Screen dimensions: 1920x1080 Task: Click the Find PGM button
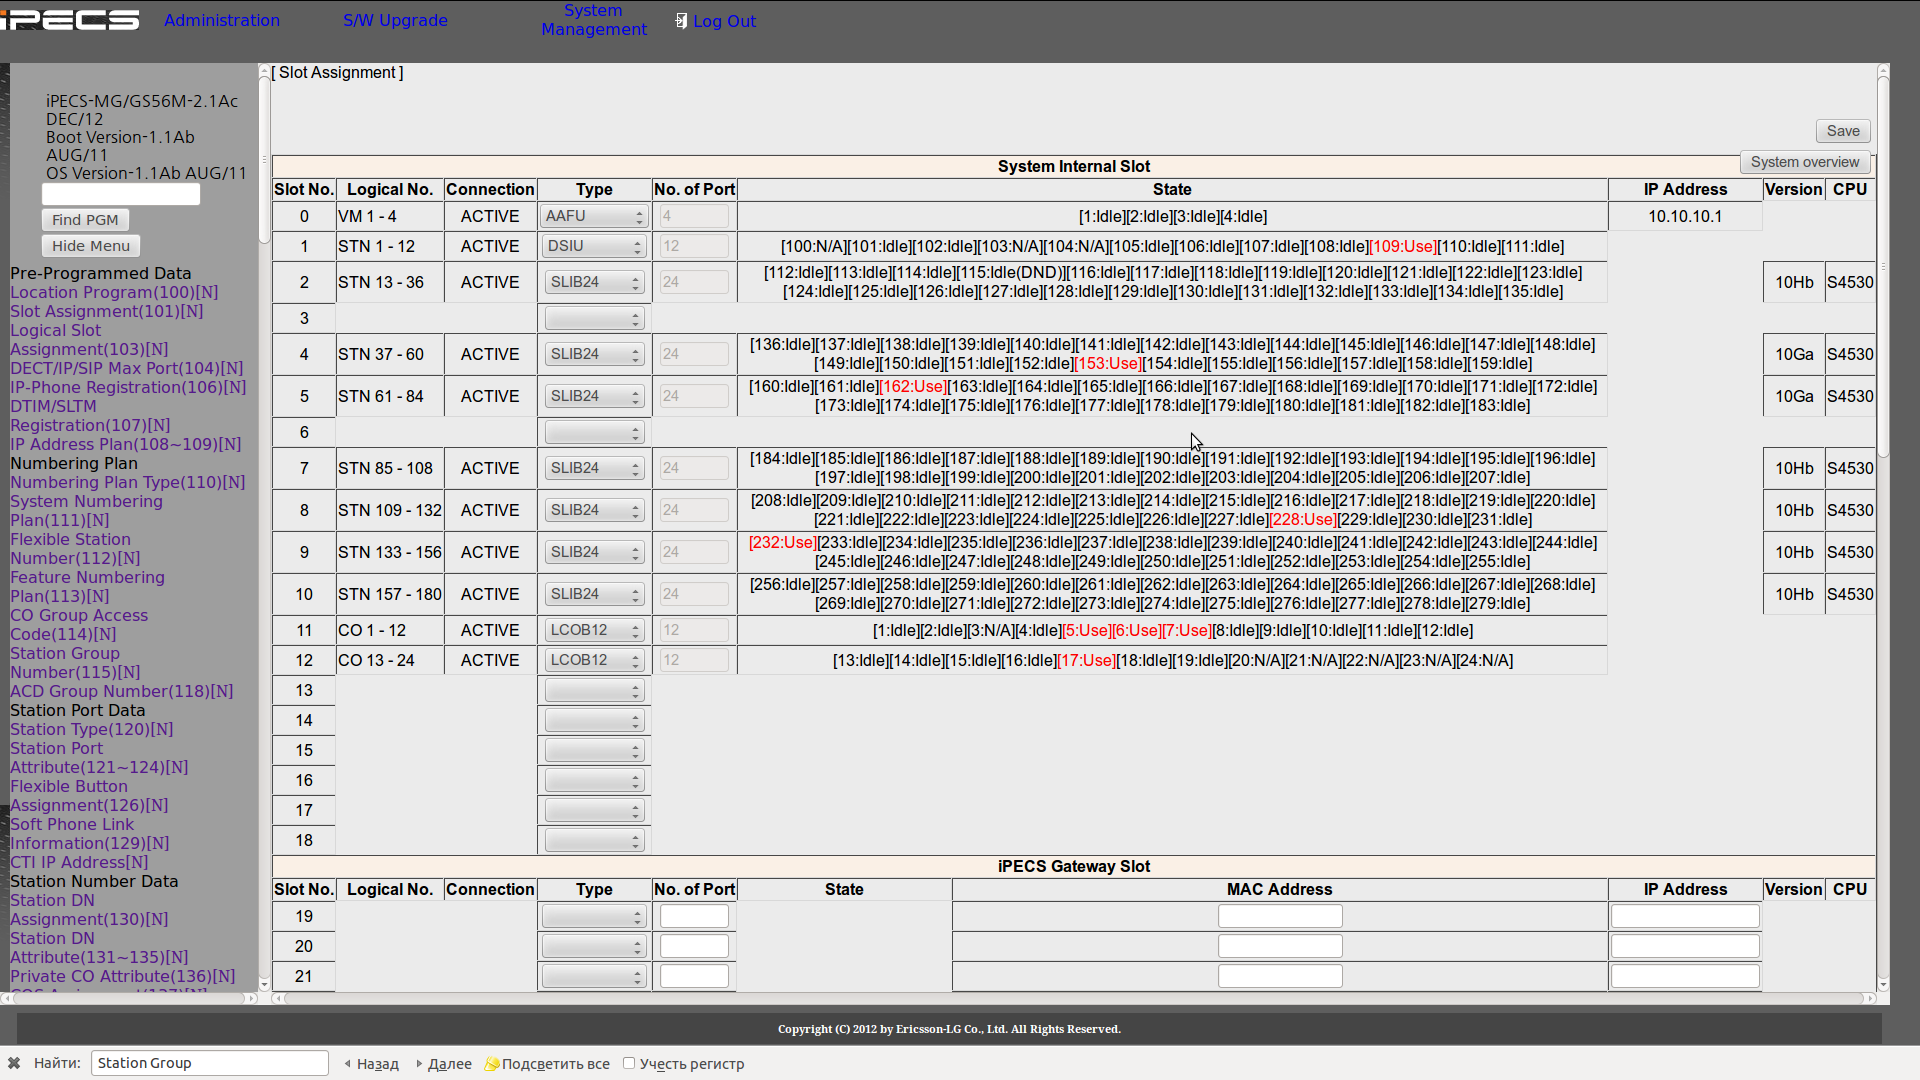pyautogui.click(x=85, y=220)
